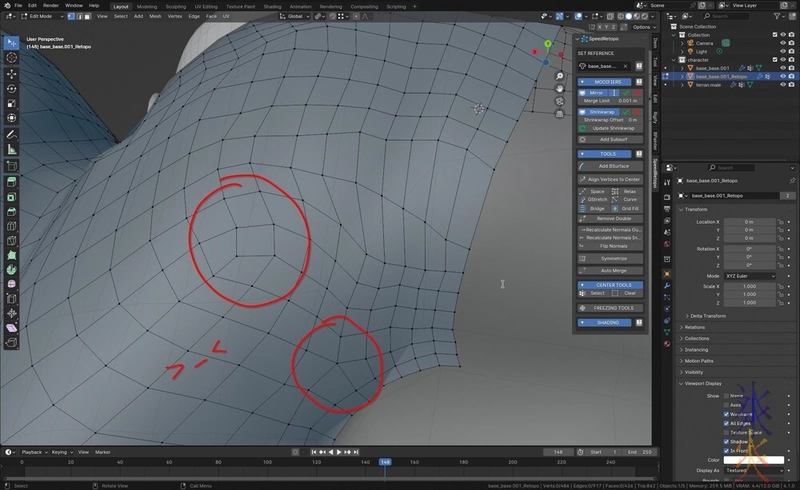Screen dimensions: 800x490
Task: Select the Move tool in the toolbar
Action: 11,73
